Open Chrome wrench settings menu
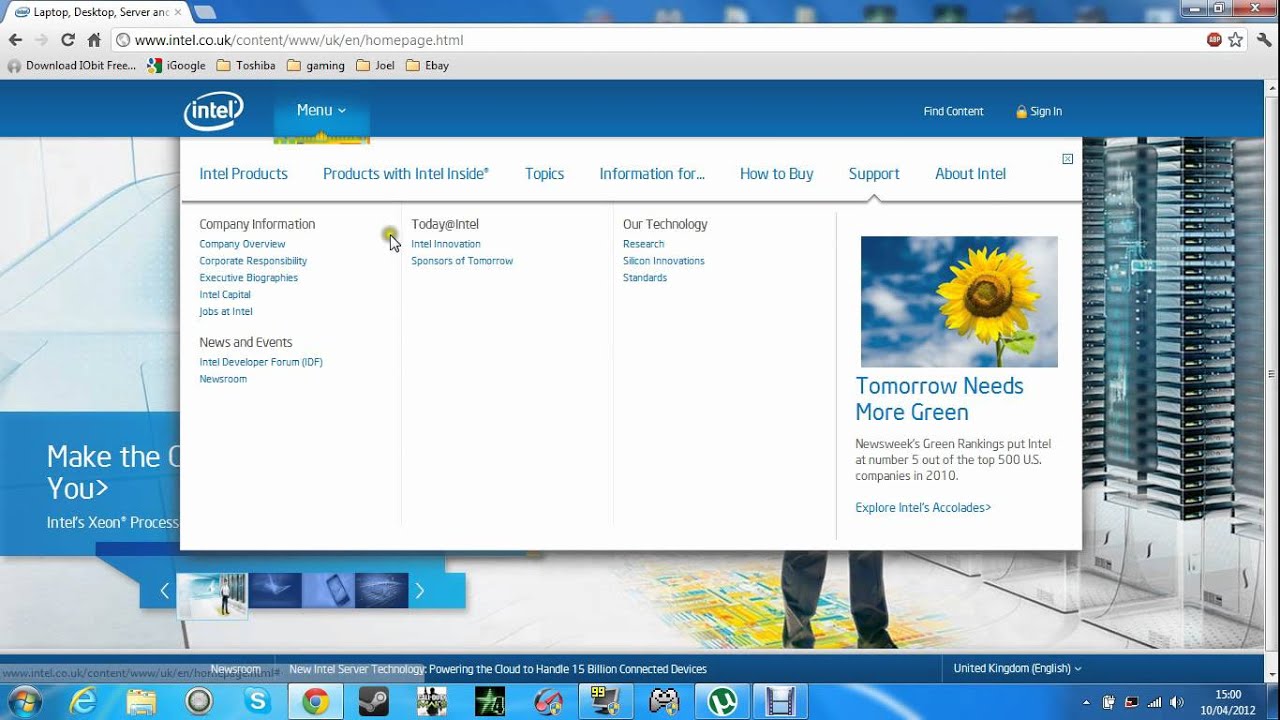The image size is (1280, 720). [x=1264, y=40]
